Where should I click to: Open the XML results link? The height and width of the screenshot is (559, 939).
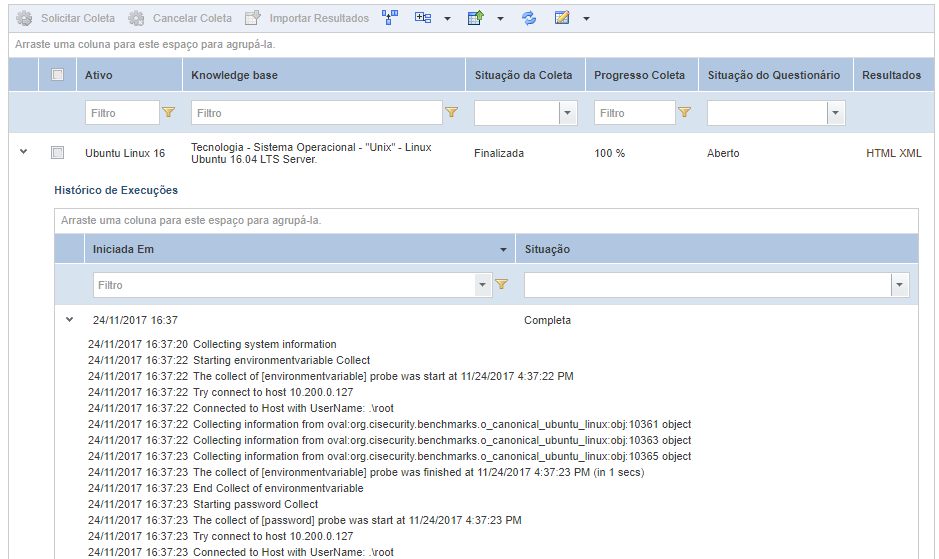910,153
